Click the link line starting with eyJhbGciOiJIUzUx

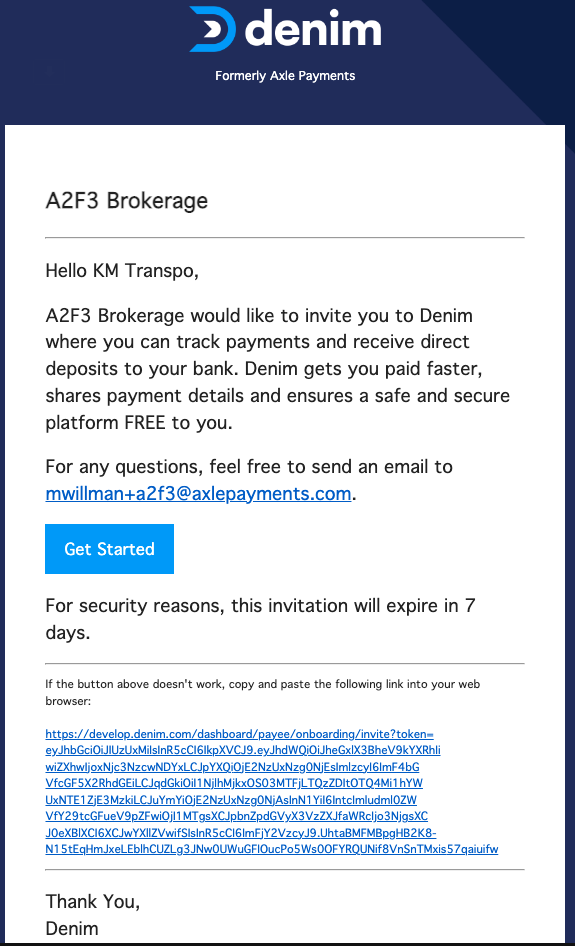[x=243, y=751]
